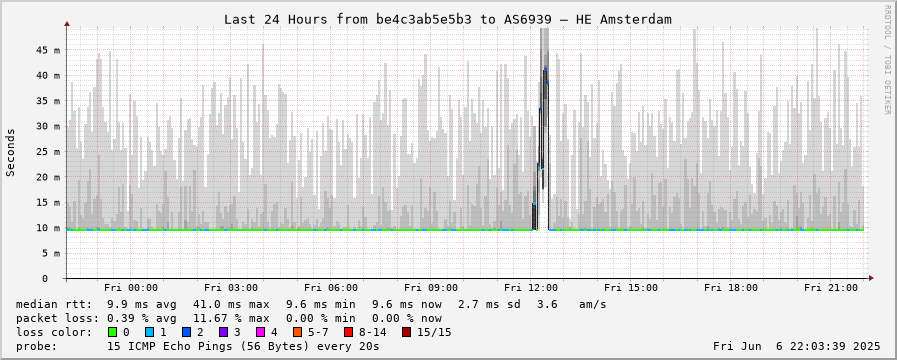Image resolution: width=897 pixels, height=360 pixels.
Task: Click the Fri 18:00 time axis label
Action: tap(731, 288)
